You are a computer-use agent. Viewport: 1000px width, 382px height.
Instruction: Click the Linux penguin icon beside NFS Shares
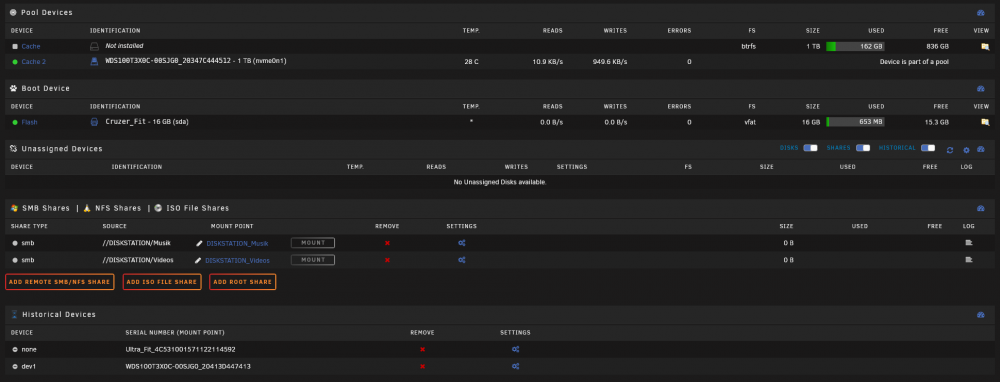click(x=87, y=208)
